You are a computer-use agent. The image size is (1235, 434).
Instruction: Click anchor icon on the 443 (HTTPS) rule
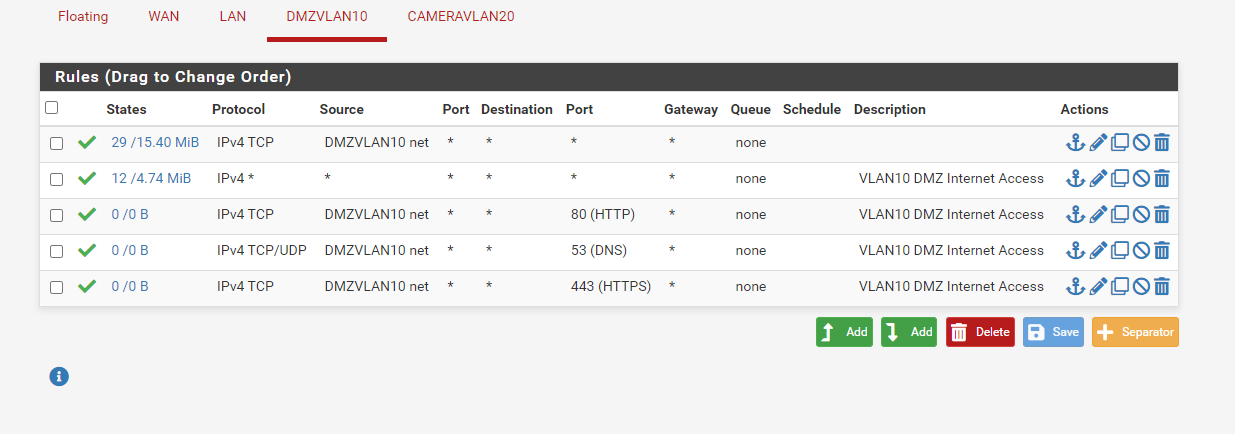coord(1075,287)
